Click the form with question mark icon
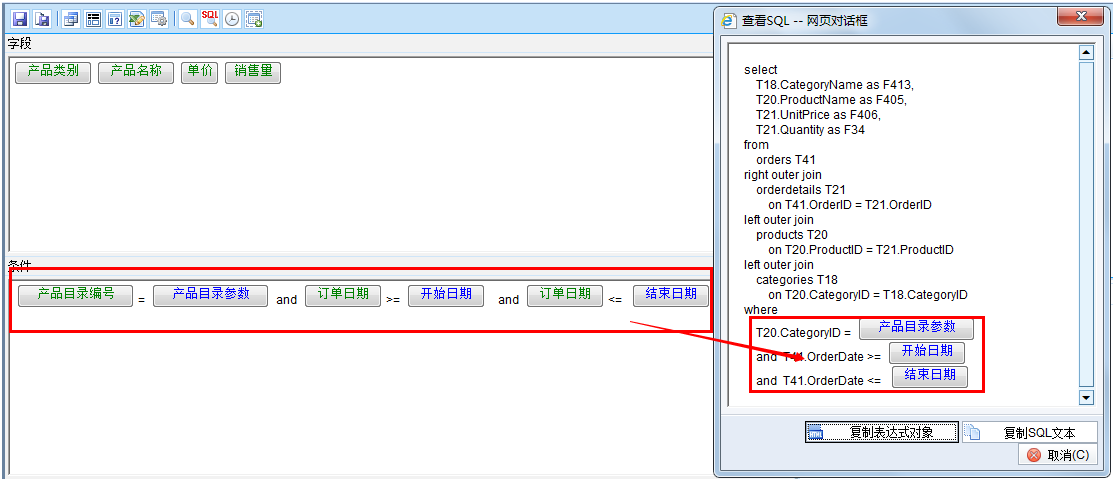1115x481 pixels. 115,19
